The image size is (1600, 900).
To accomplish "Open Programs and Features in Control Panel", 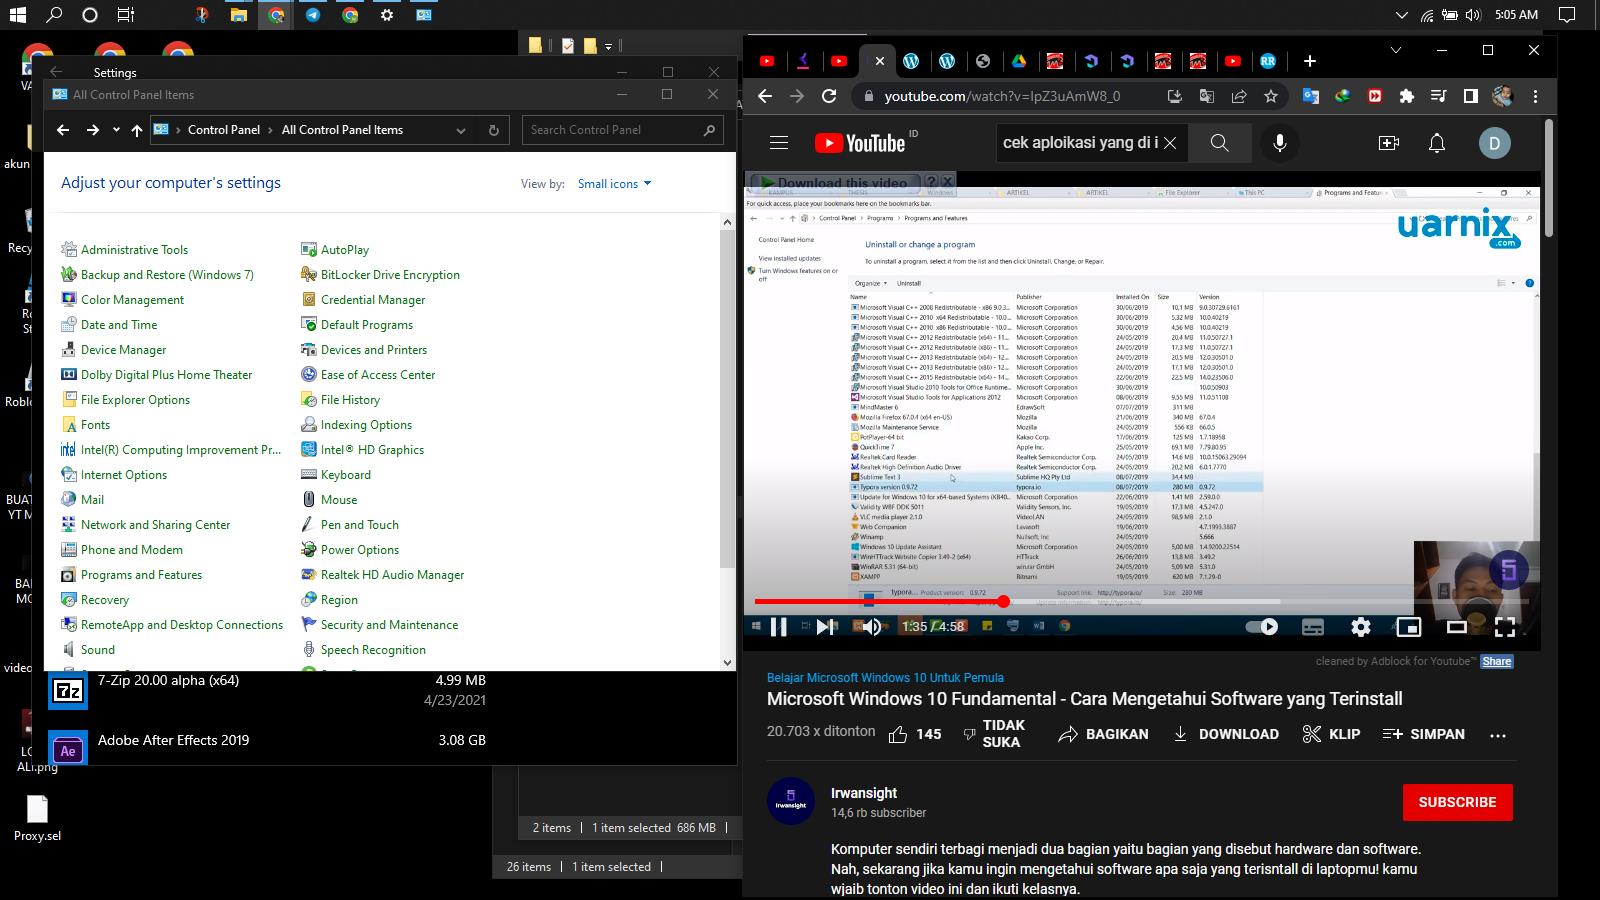I will 141,575.
